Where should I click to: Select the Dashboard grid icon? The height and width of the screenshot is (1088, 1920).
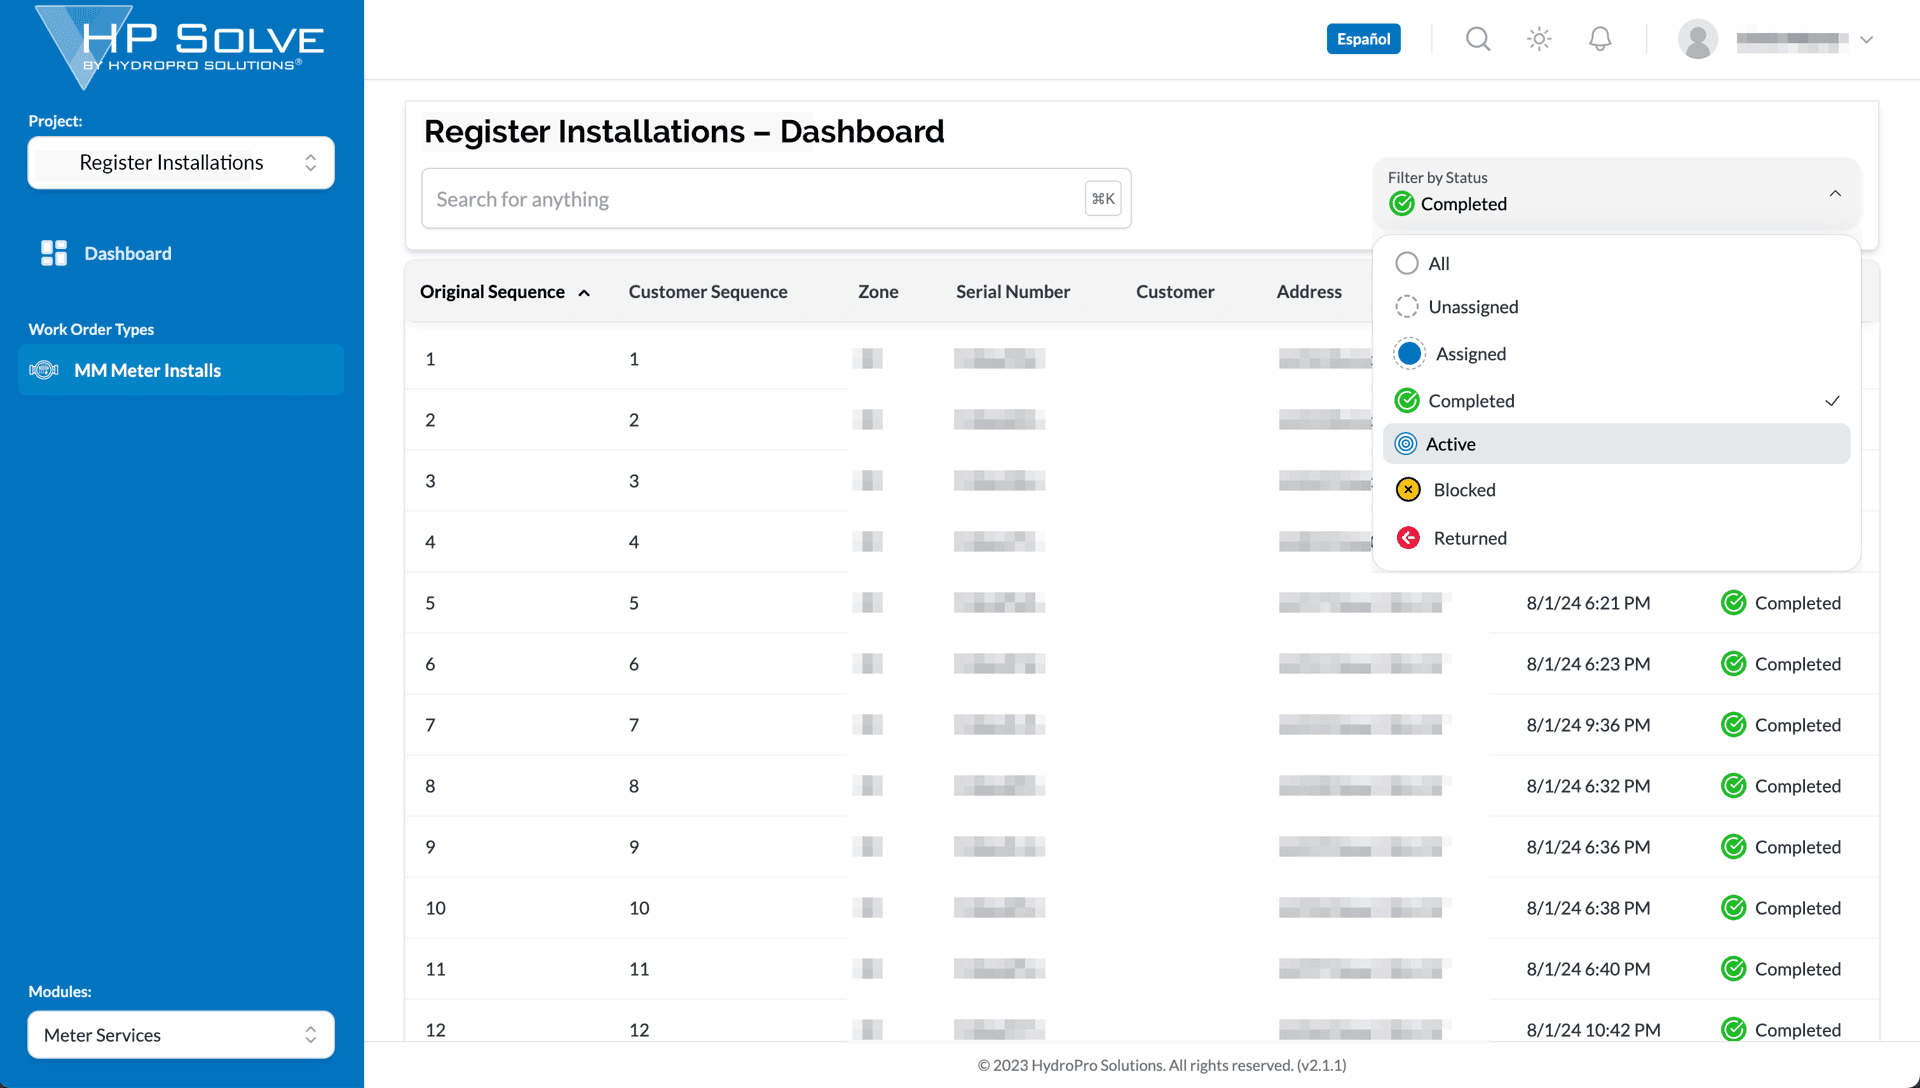(x=53, y=253)
